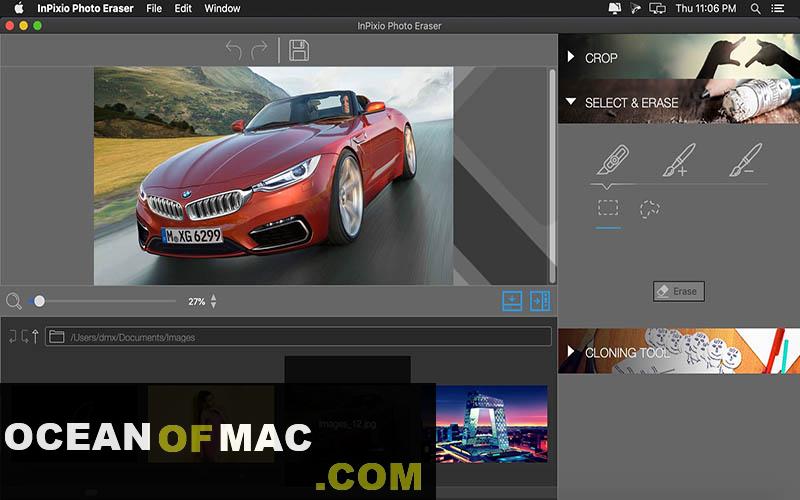
Task: Select the brush plus tool
Action: [679, 160]
